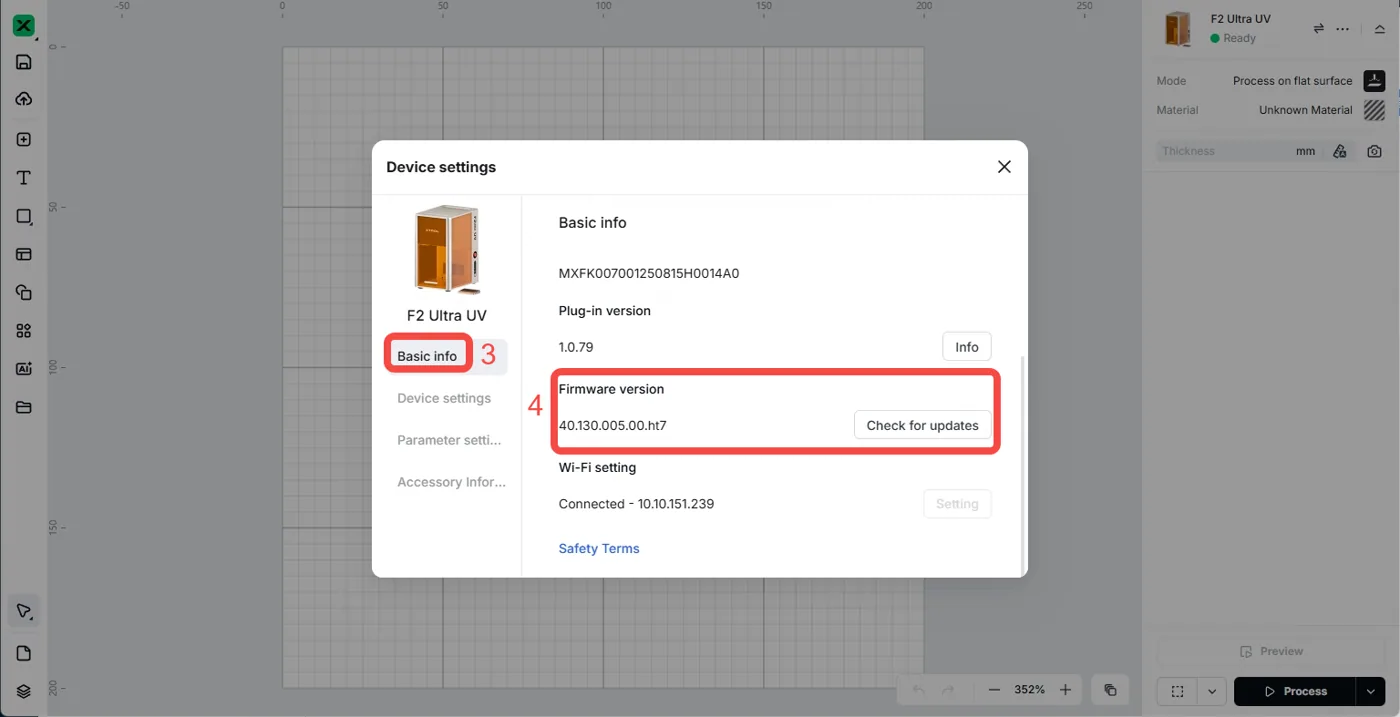Screen dimensions: 1400x717
Task: Click the flat surface mode icon
Action: [1375, 81]
